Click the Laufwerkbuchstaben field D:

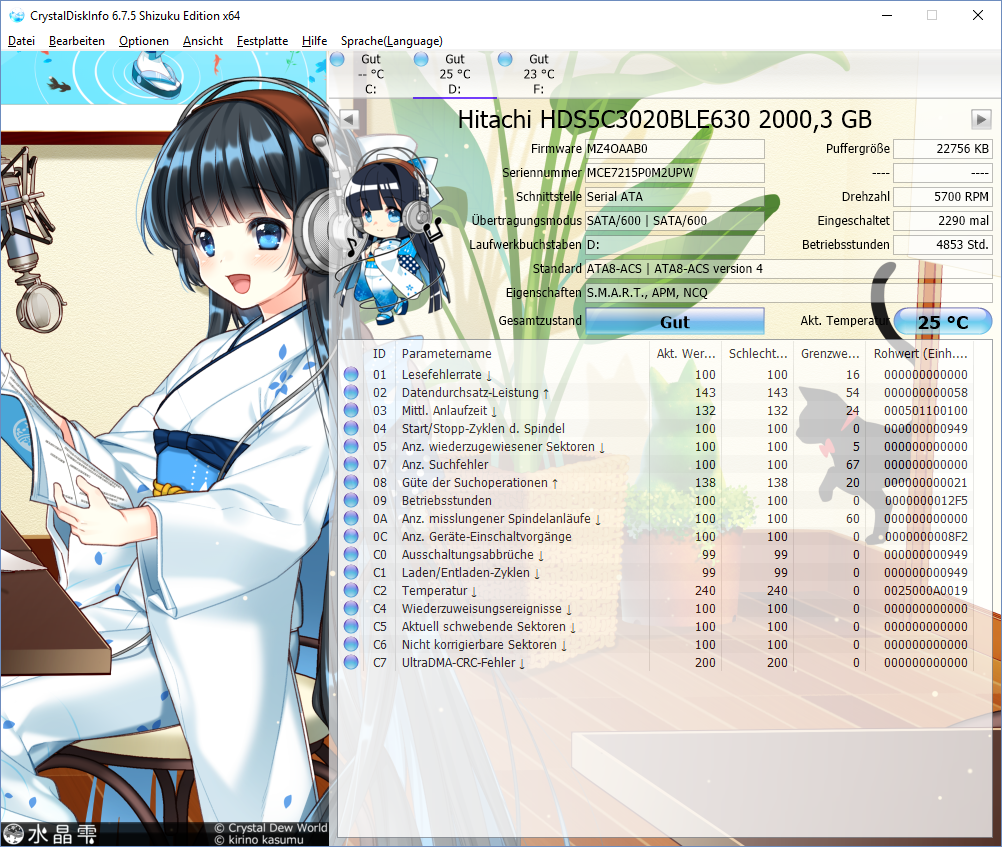(x=675, y=245)
